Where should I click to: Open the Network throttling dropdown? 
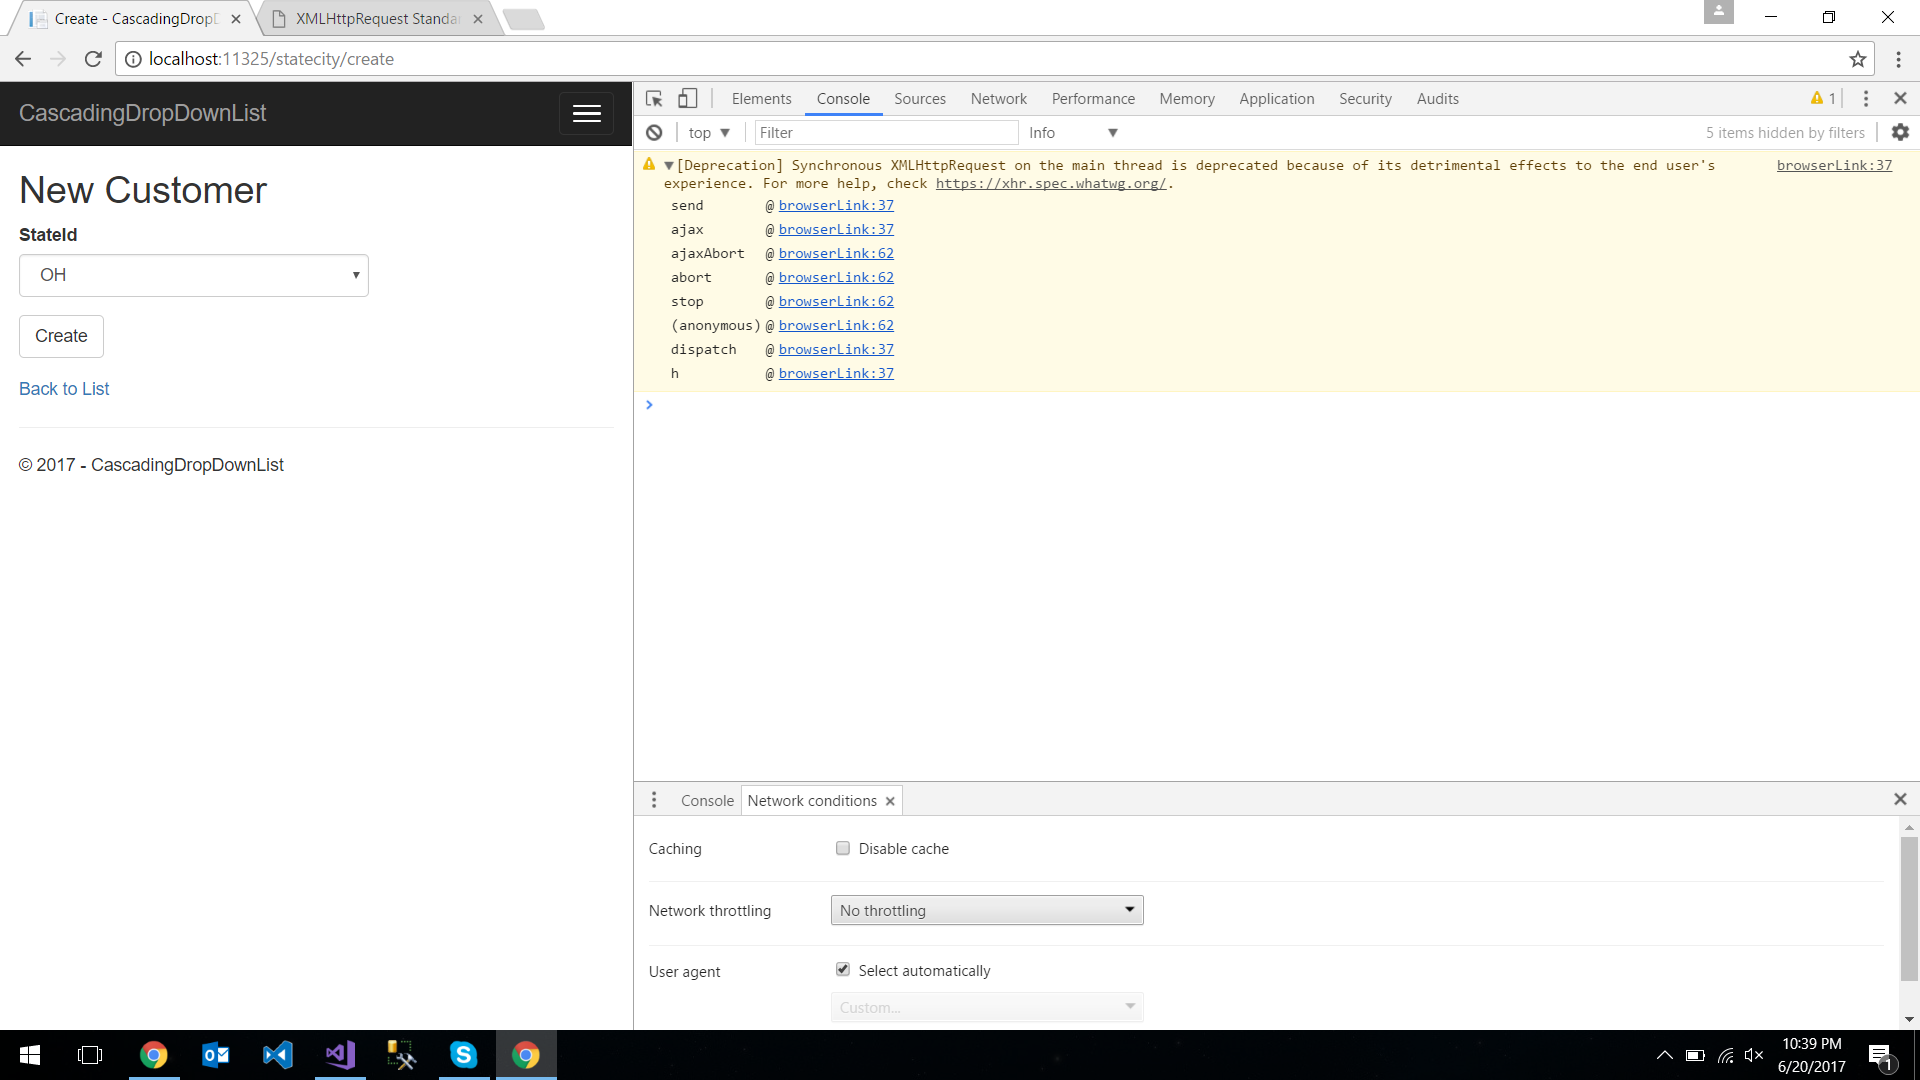click(986, 910)
